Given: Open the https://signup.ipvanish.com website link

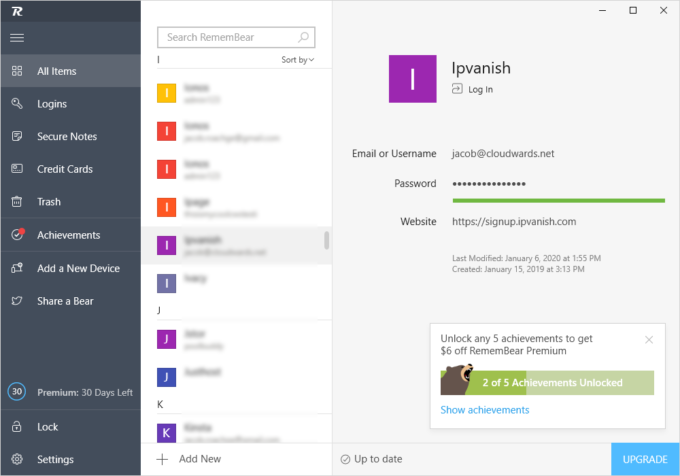Looking at the screenshot, I should coord(514,222).
